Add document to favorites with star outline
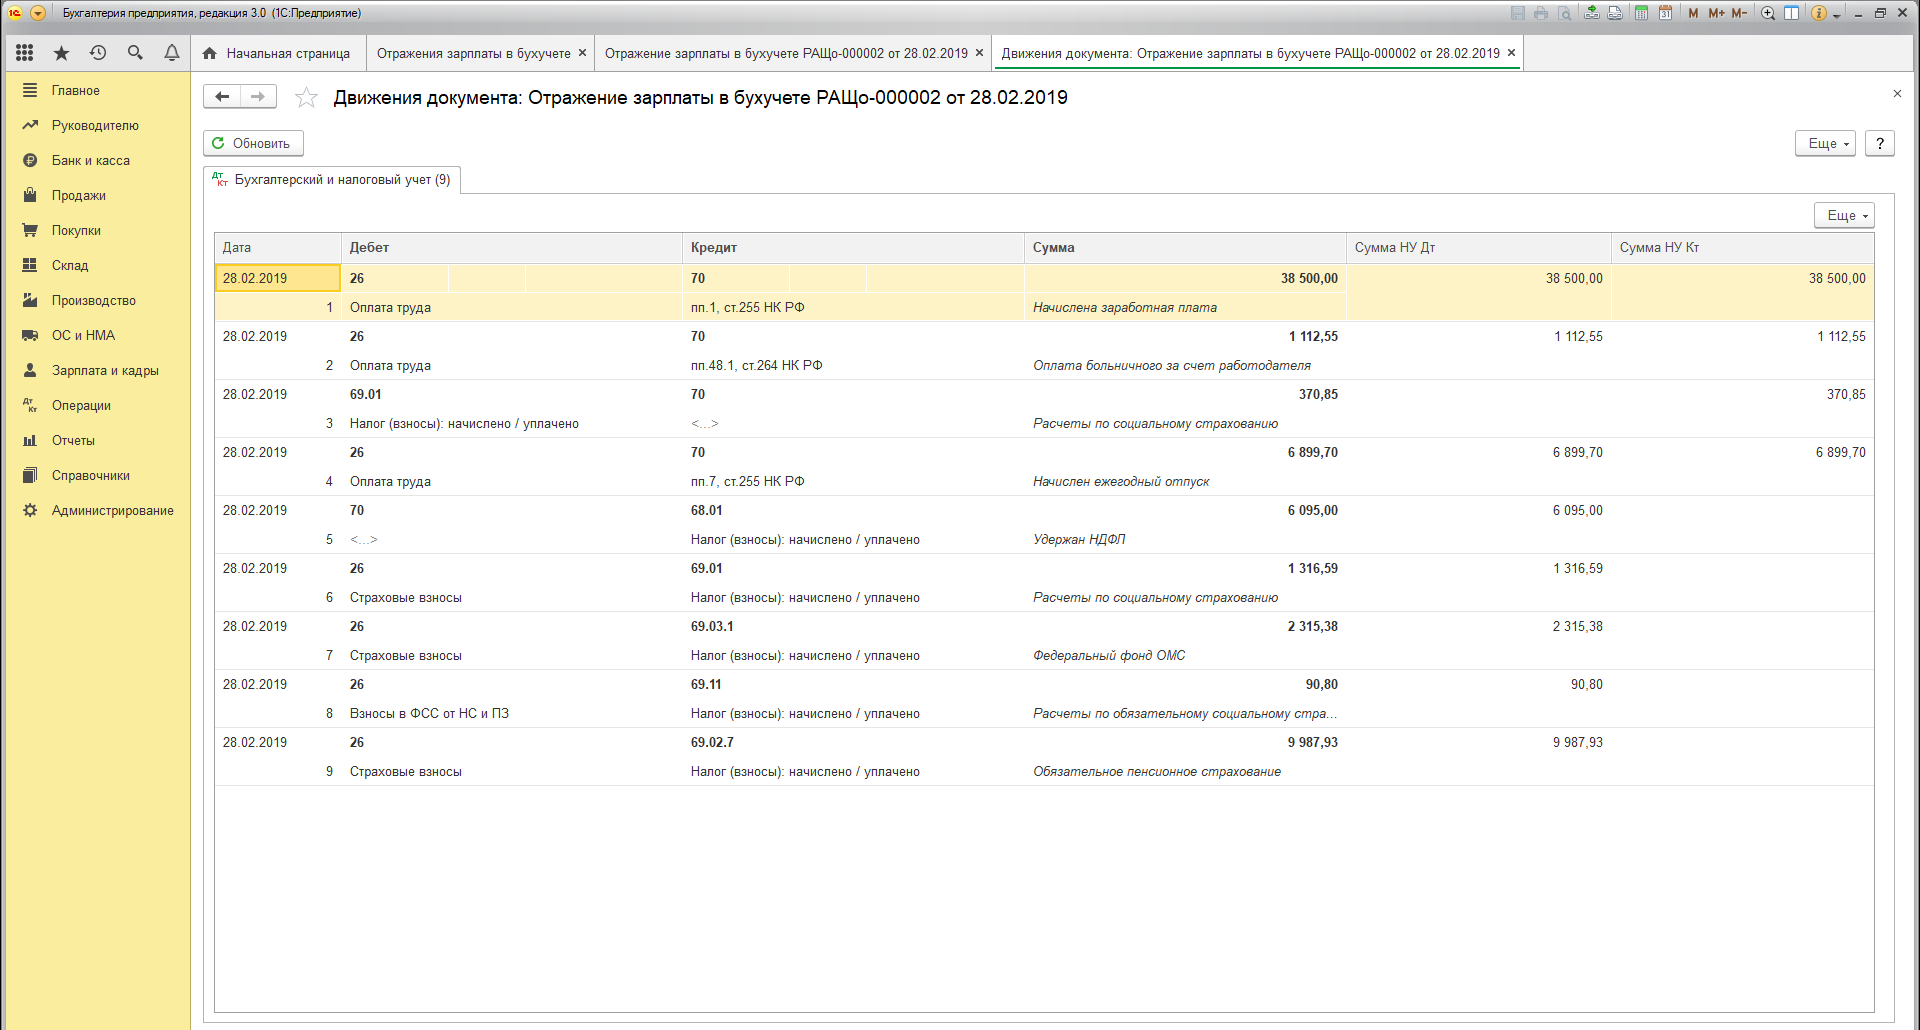1920x1030 pixels. tap(306, 97)
